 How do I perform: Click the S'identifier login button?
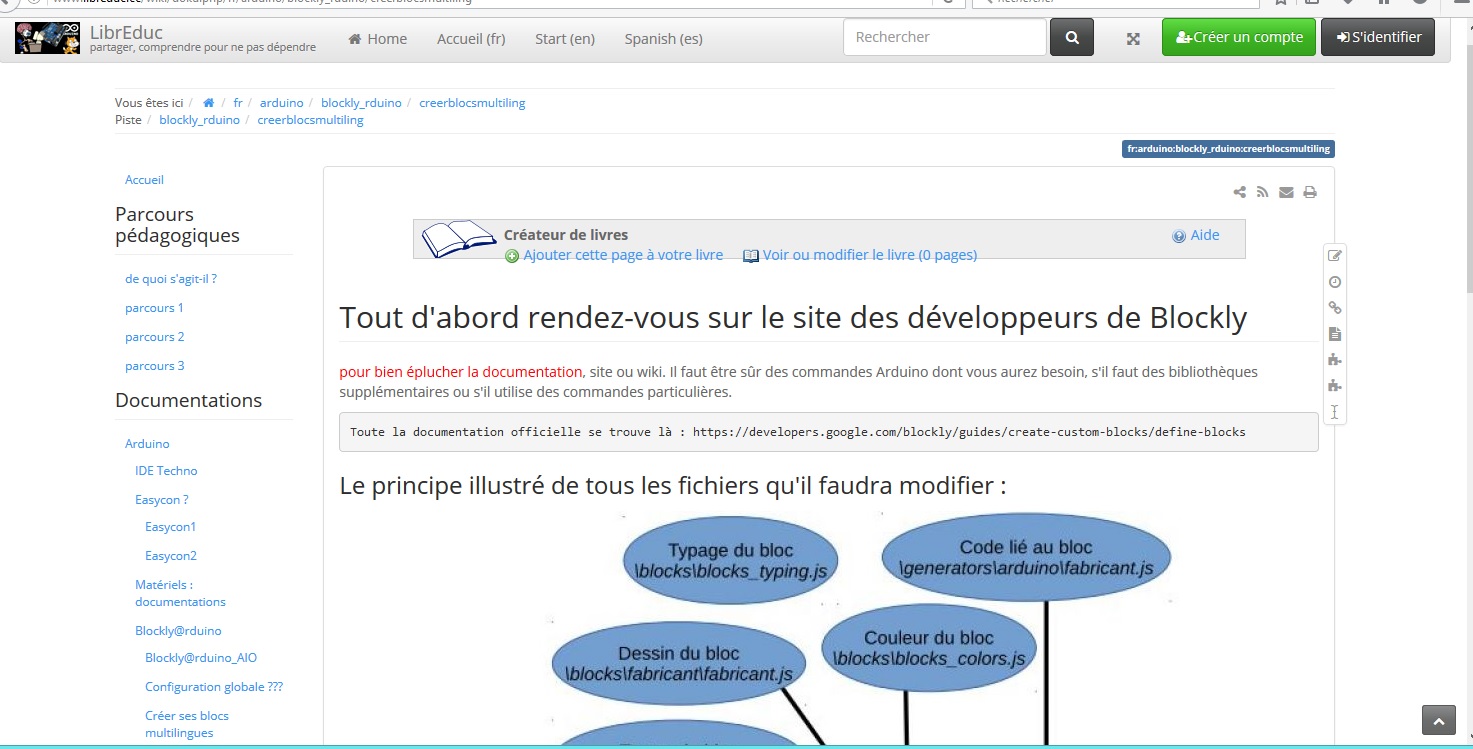1378,37
